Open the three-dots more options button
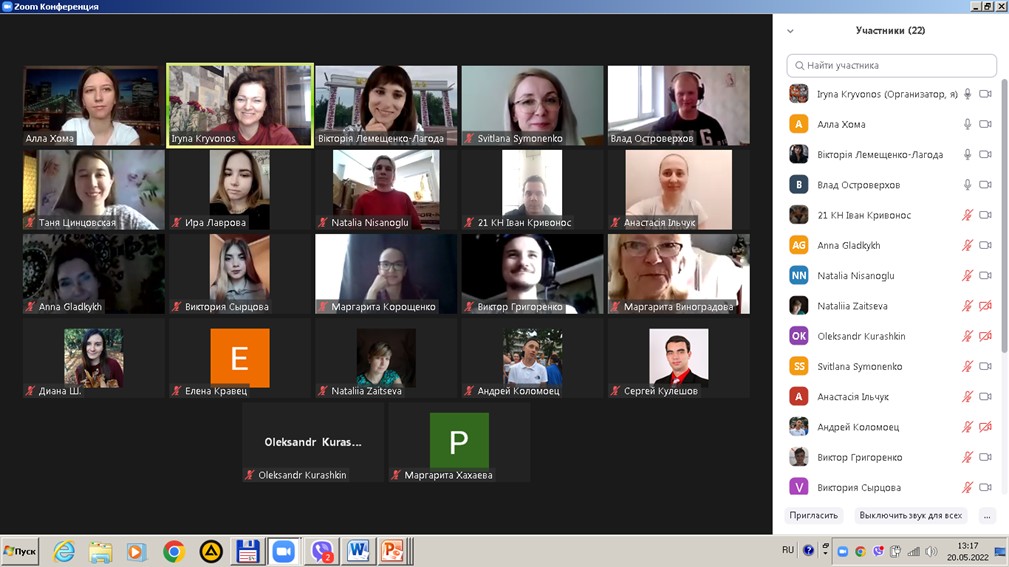The height and width of the screenshot is (567, 1009). pyautogui.click(x=986, y=516)
